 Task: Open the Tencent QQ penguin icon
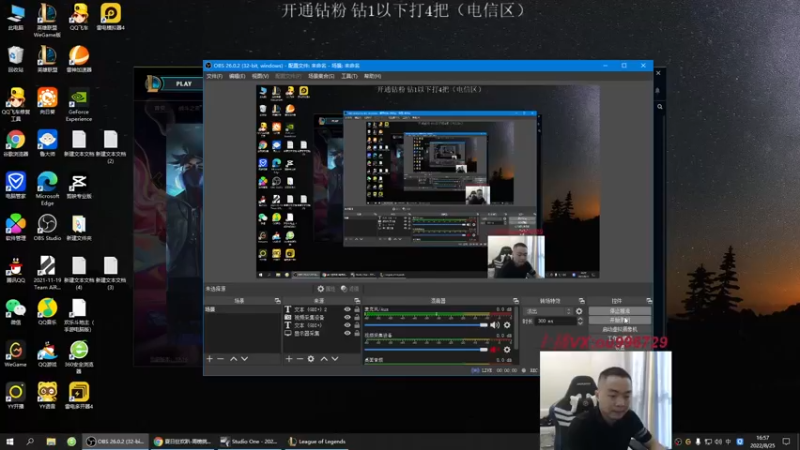[15, 270]
